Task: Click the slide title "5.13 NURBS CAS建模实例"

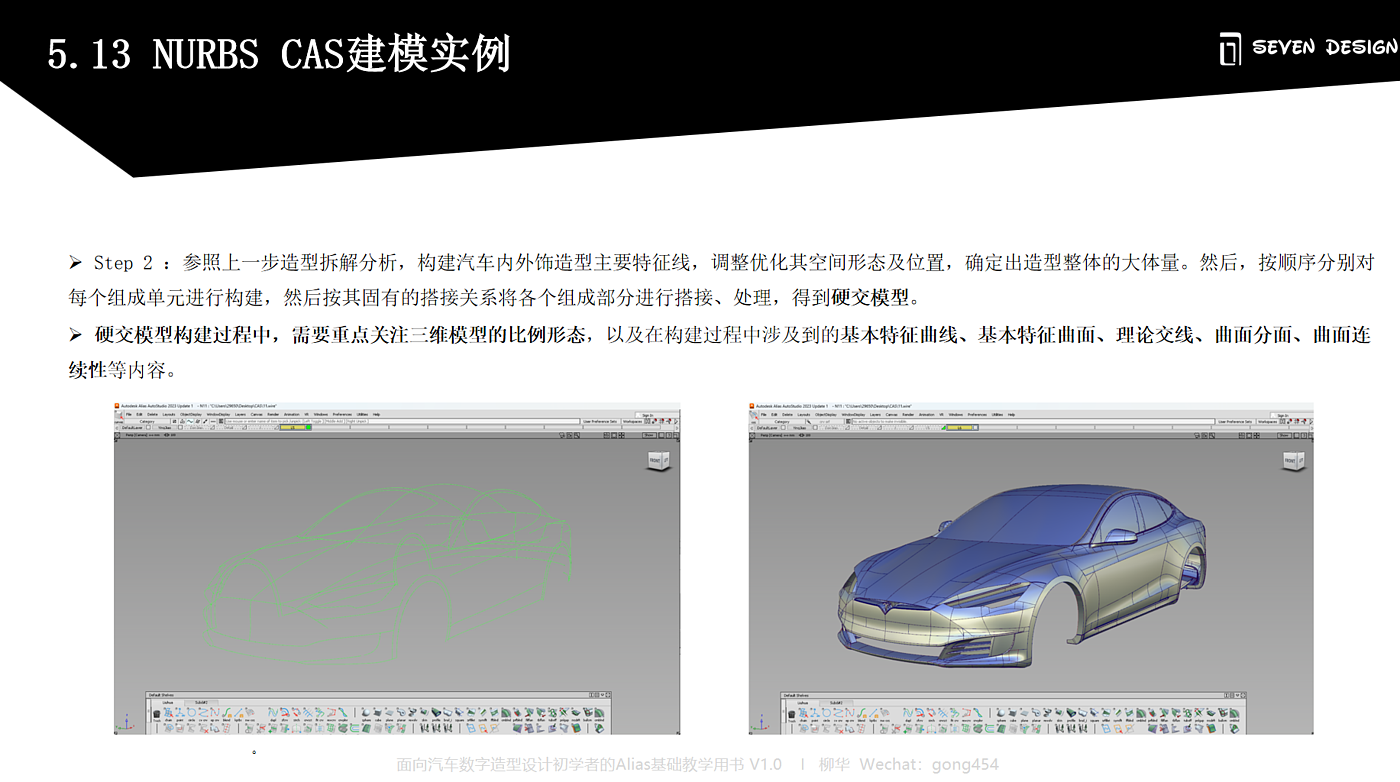Action: 279,54
